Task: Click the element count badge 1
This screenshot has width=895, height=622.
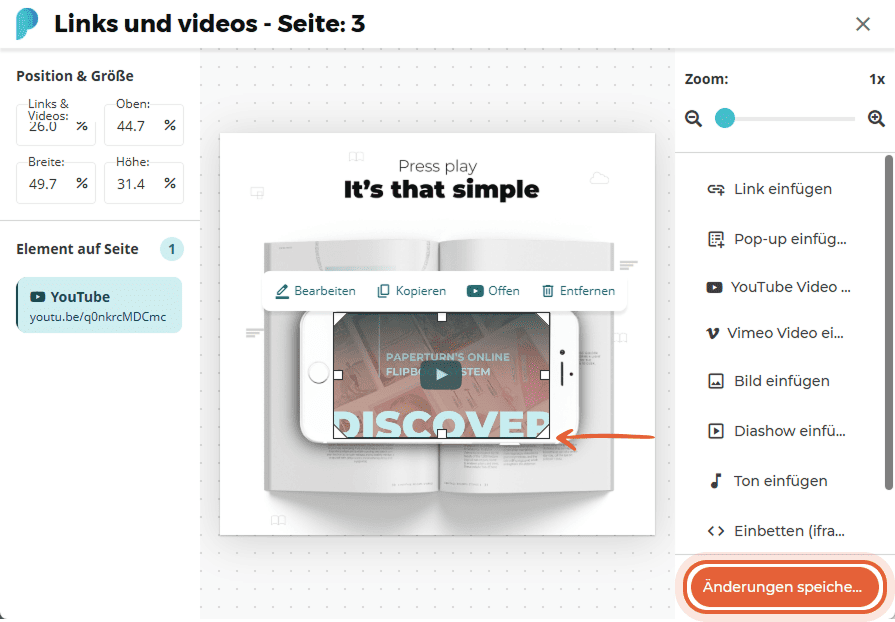Action: [171, 249]
